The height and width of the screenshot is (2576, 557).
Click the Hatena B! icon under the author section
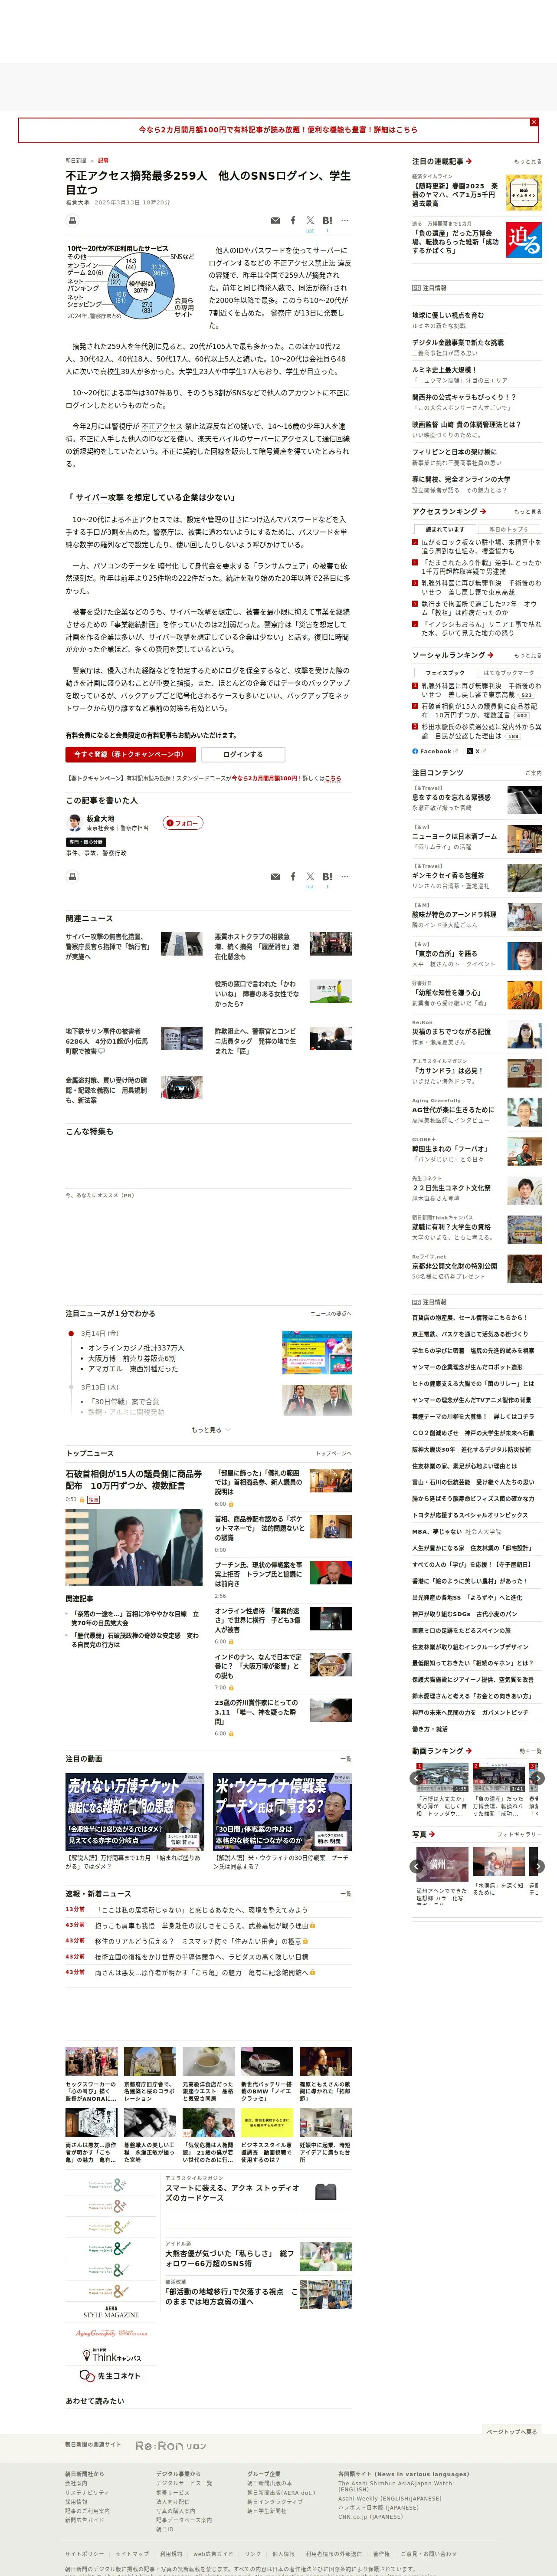[327, 876]
